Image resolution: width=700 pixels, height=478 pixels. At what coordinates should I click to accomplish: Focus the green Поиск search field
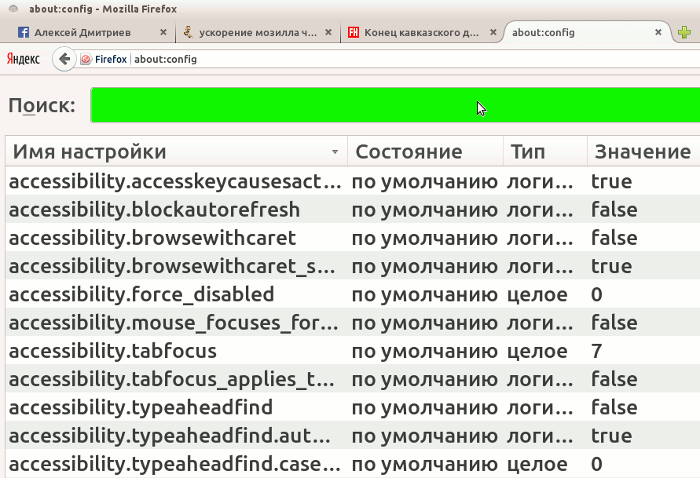[x=395, y=105]
